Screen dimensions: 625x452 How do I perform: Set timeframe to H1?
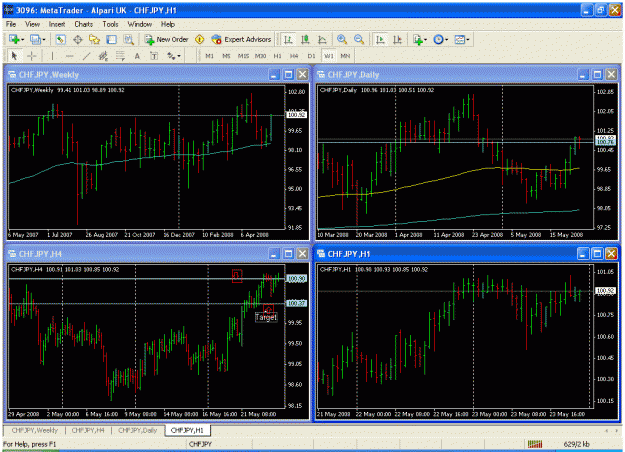(x=277, y=56)
